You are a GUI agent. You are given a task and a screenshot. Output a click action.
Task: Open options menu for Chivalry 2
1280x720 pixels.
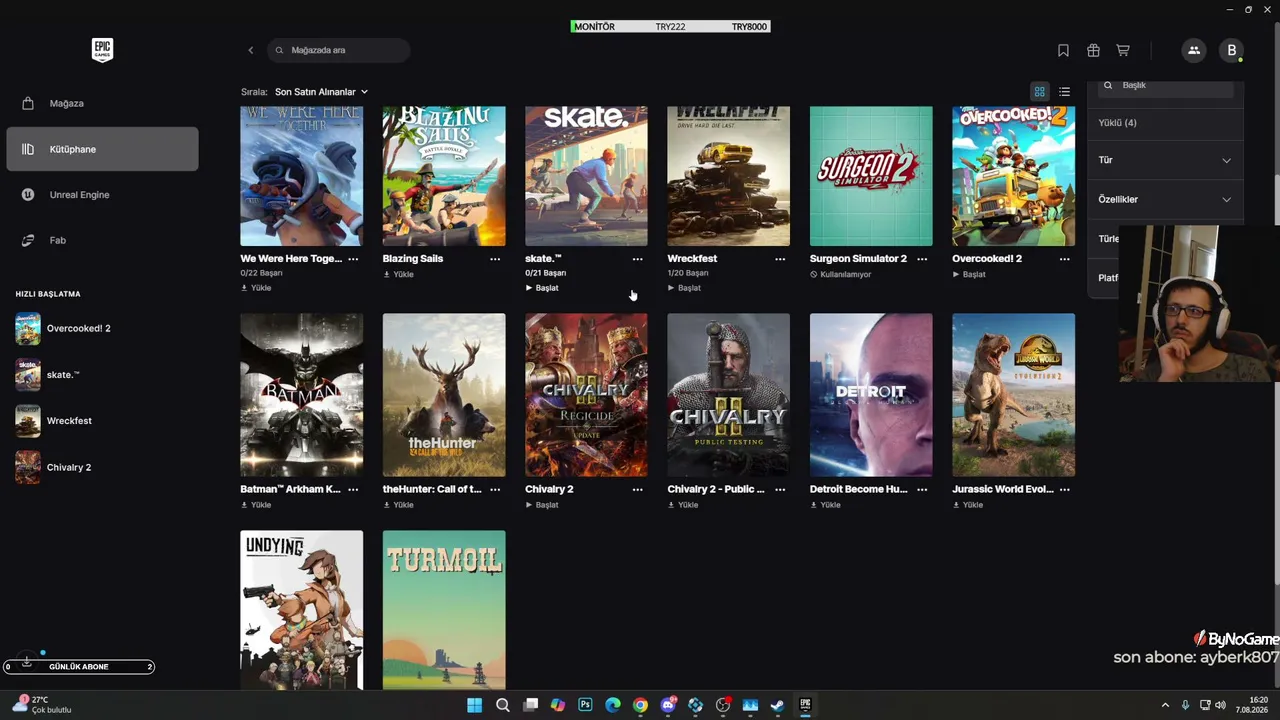(638, 490)
